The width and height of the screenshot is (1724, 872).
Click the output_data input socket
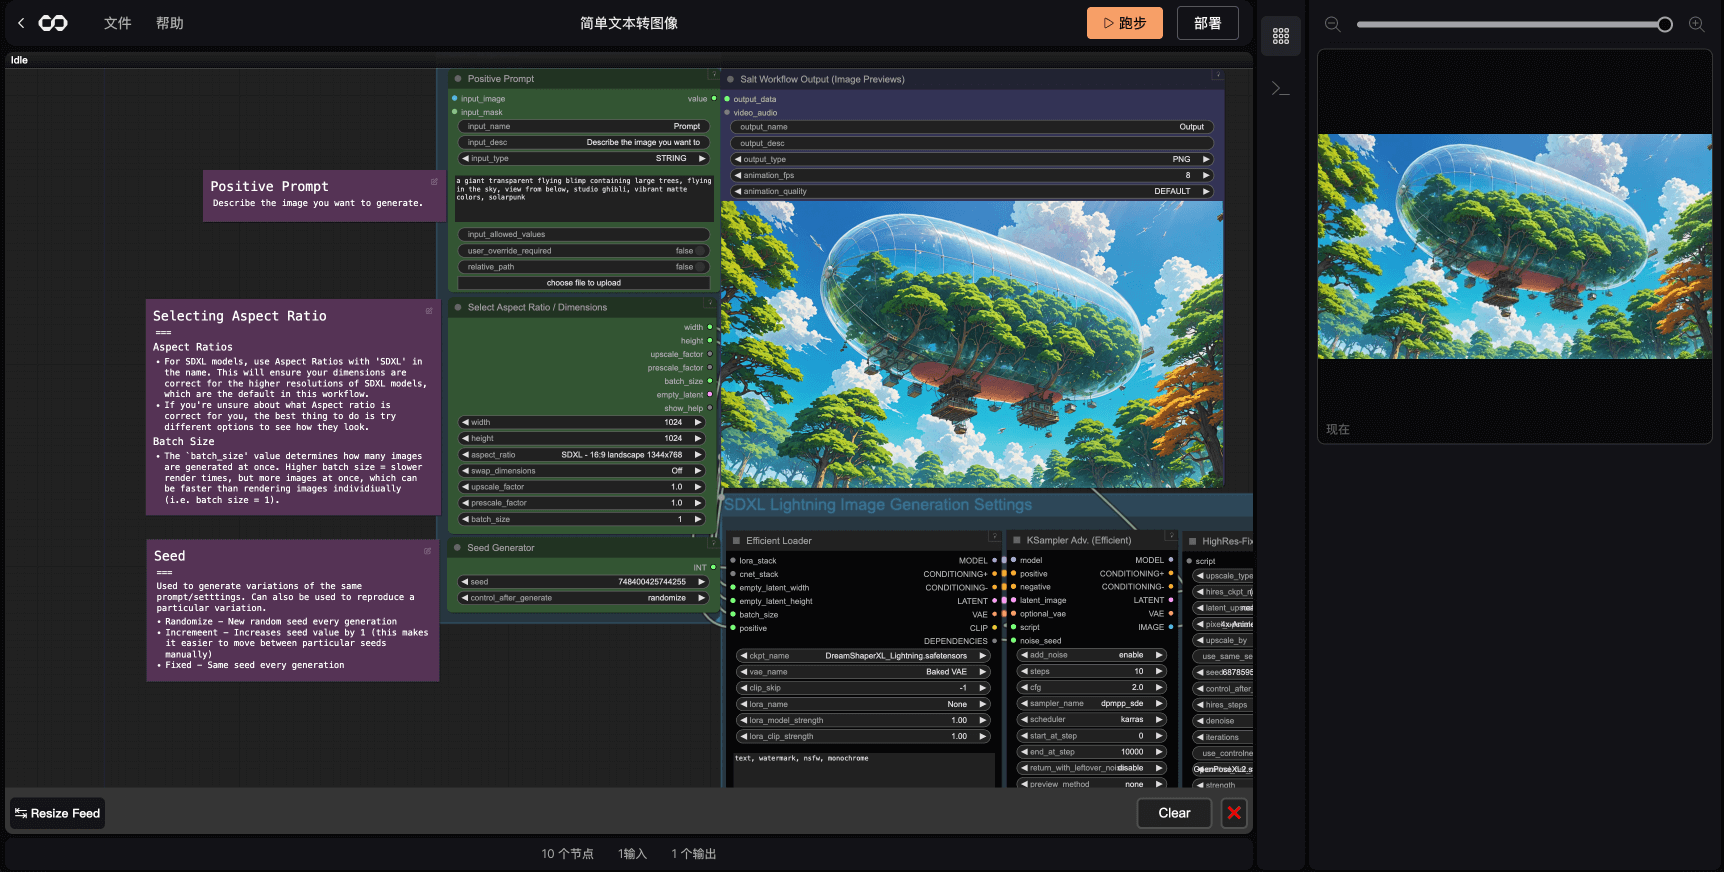(x=727, y=99)
